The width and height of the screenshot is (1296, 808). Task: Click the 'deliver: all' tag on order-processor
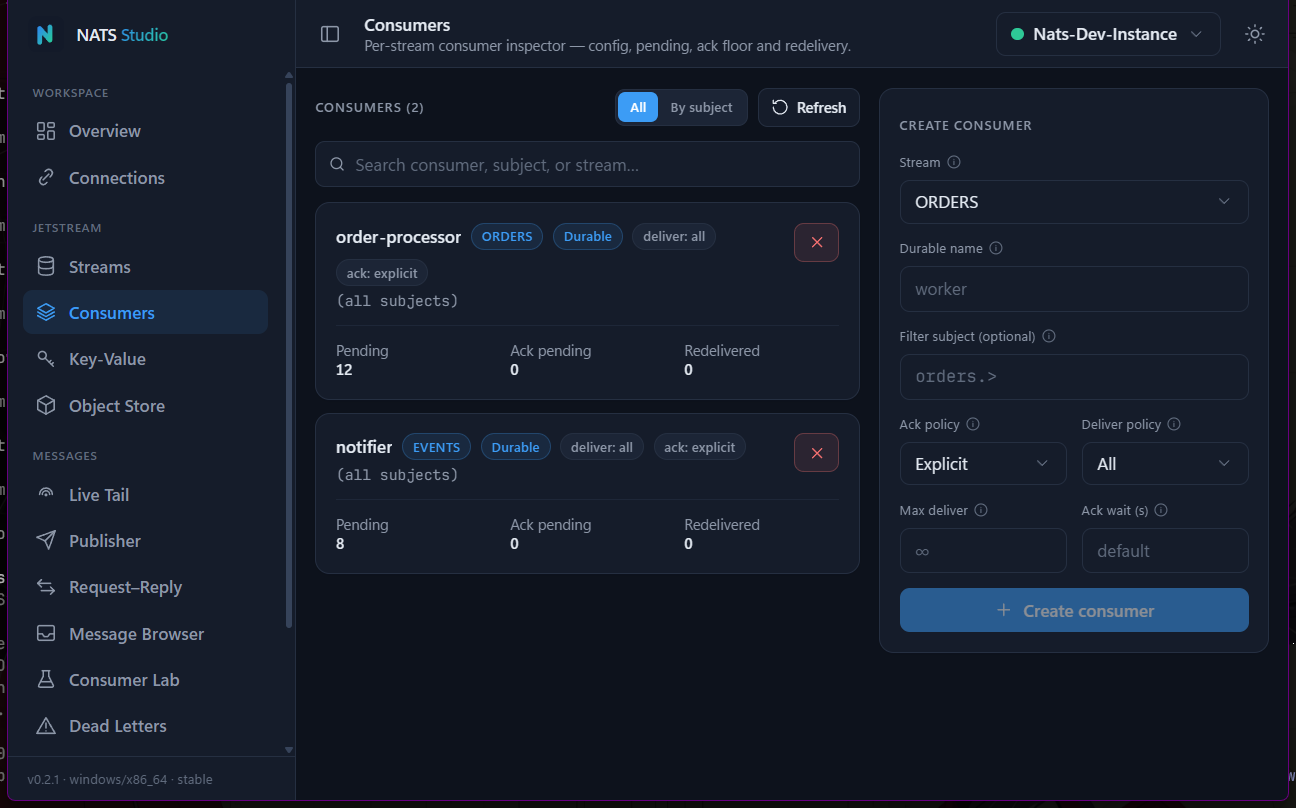[674, 237]
